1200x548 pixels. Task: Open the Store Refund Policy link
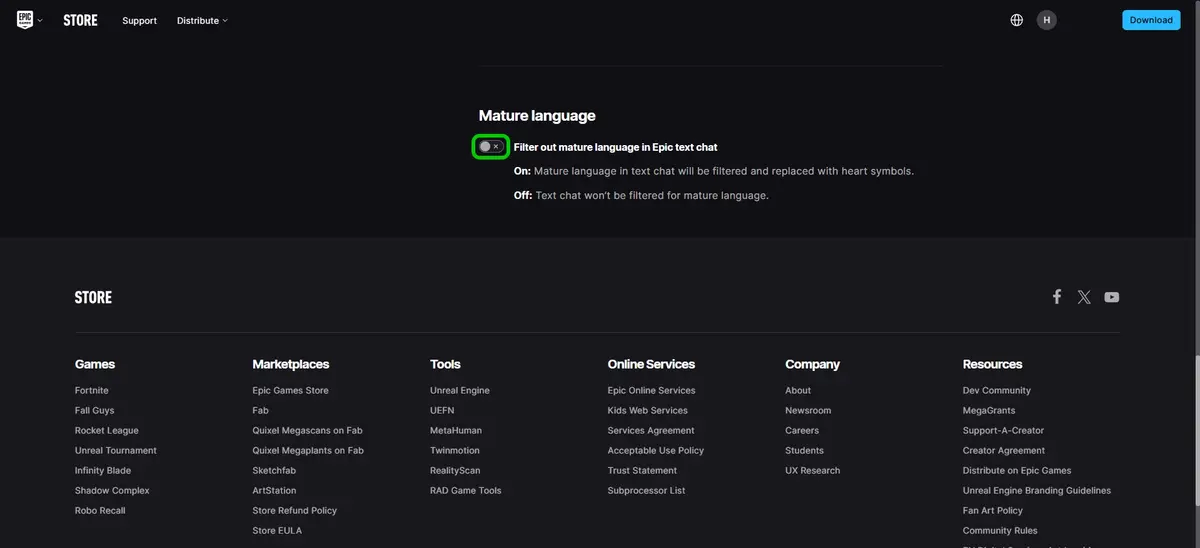coord(294,510)
